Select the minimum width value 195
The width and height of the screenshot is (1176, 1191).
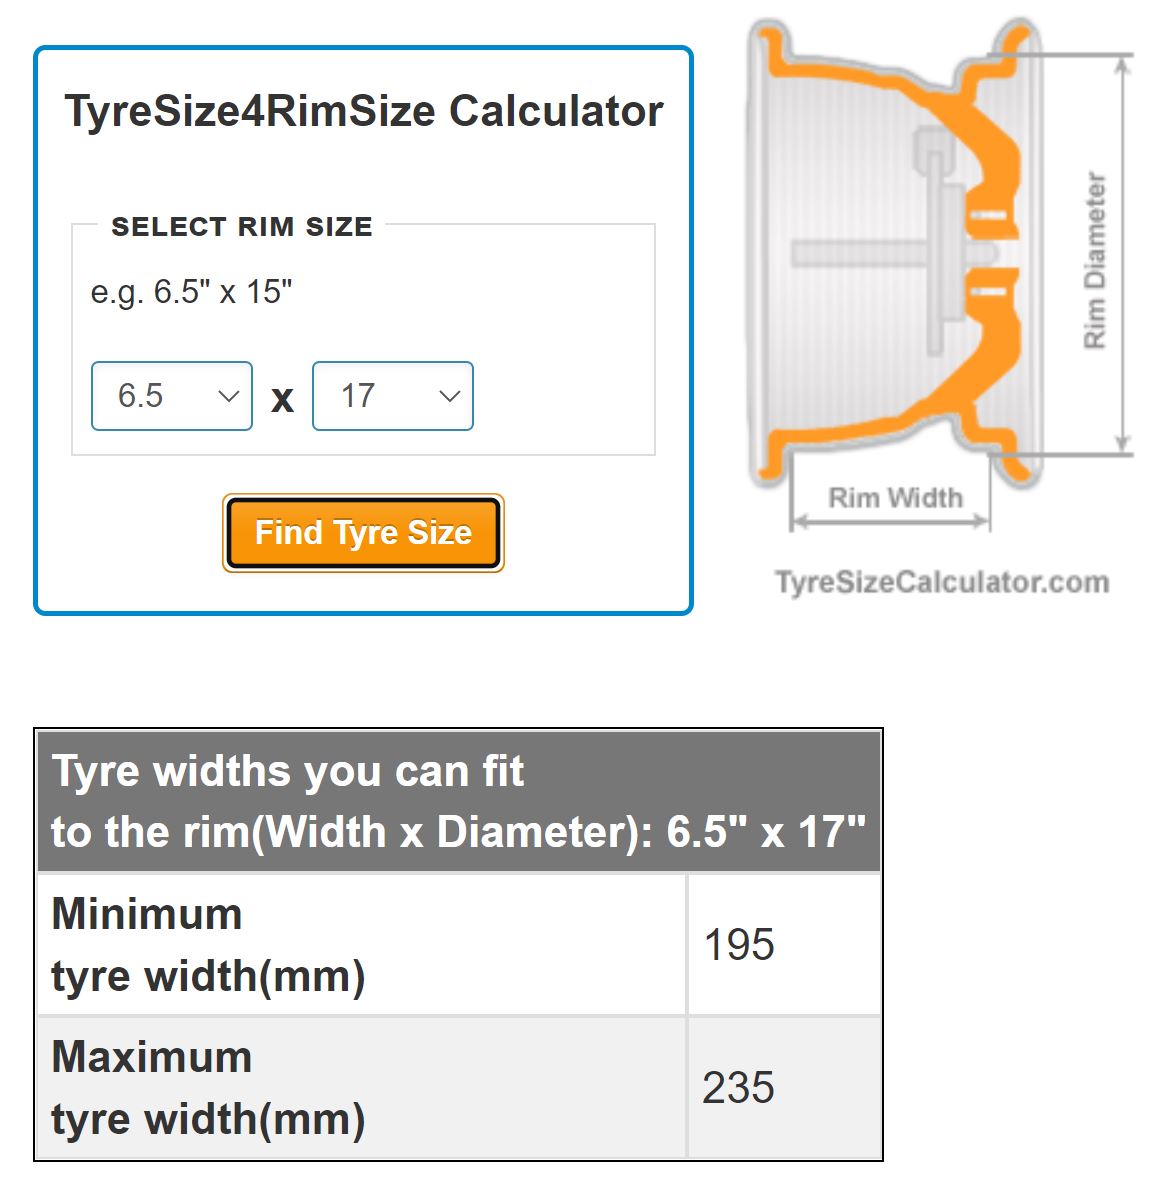(738, 945)
